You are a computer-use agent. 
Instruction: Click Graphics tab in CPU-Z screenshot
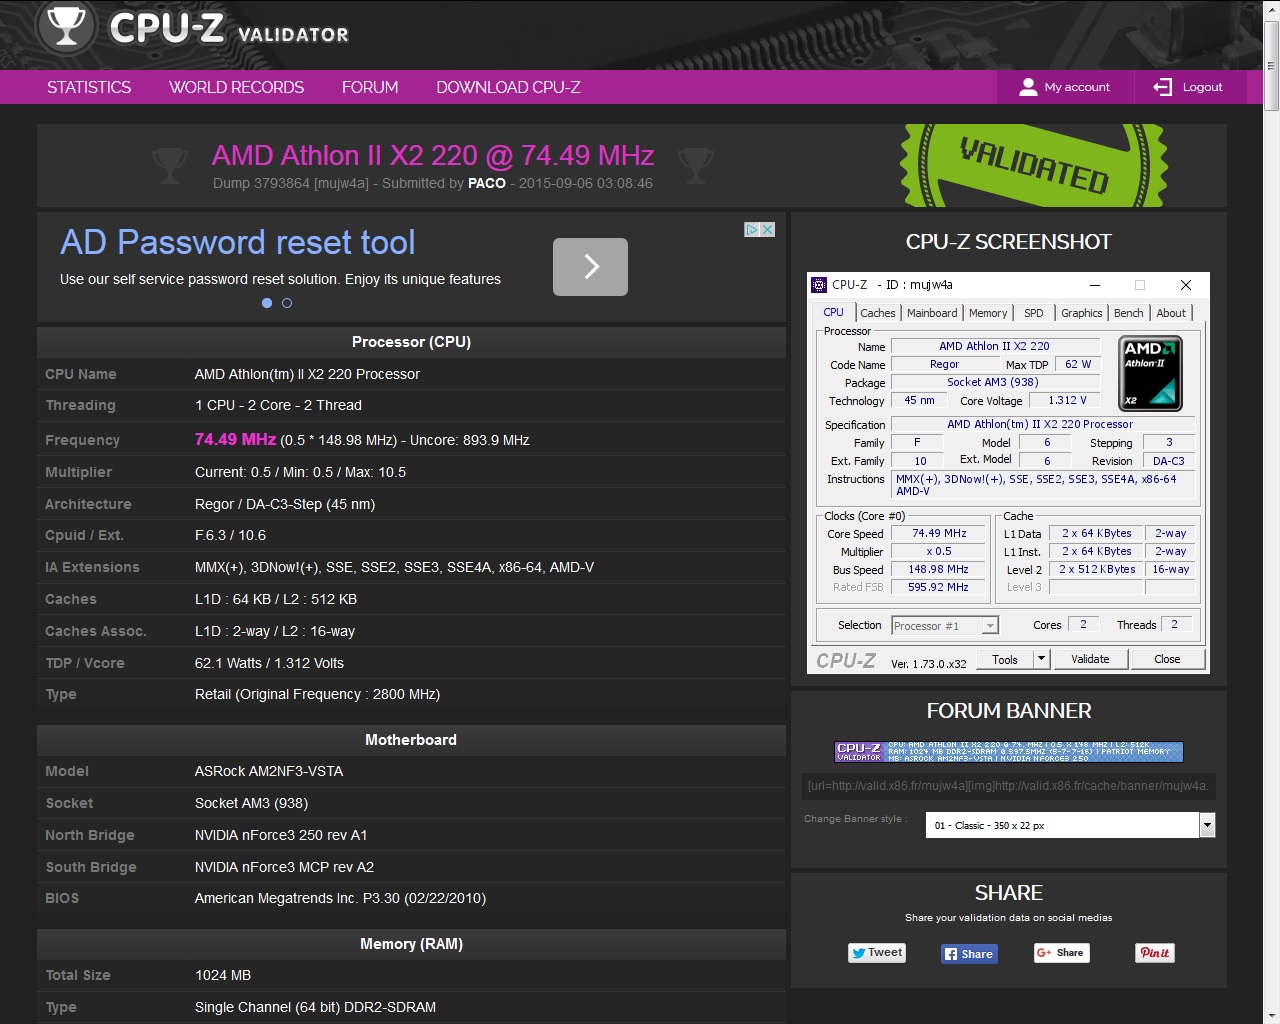(x=1082, y=313)
